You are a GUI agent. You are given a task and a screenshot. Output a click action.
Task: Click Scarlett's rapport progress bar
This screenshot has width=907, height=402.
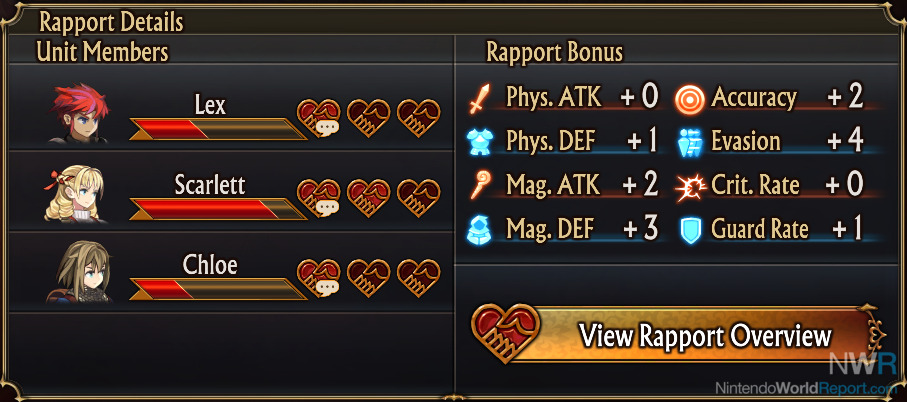pos(217,209)
